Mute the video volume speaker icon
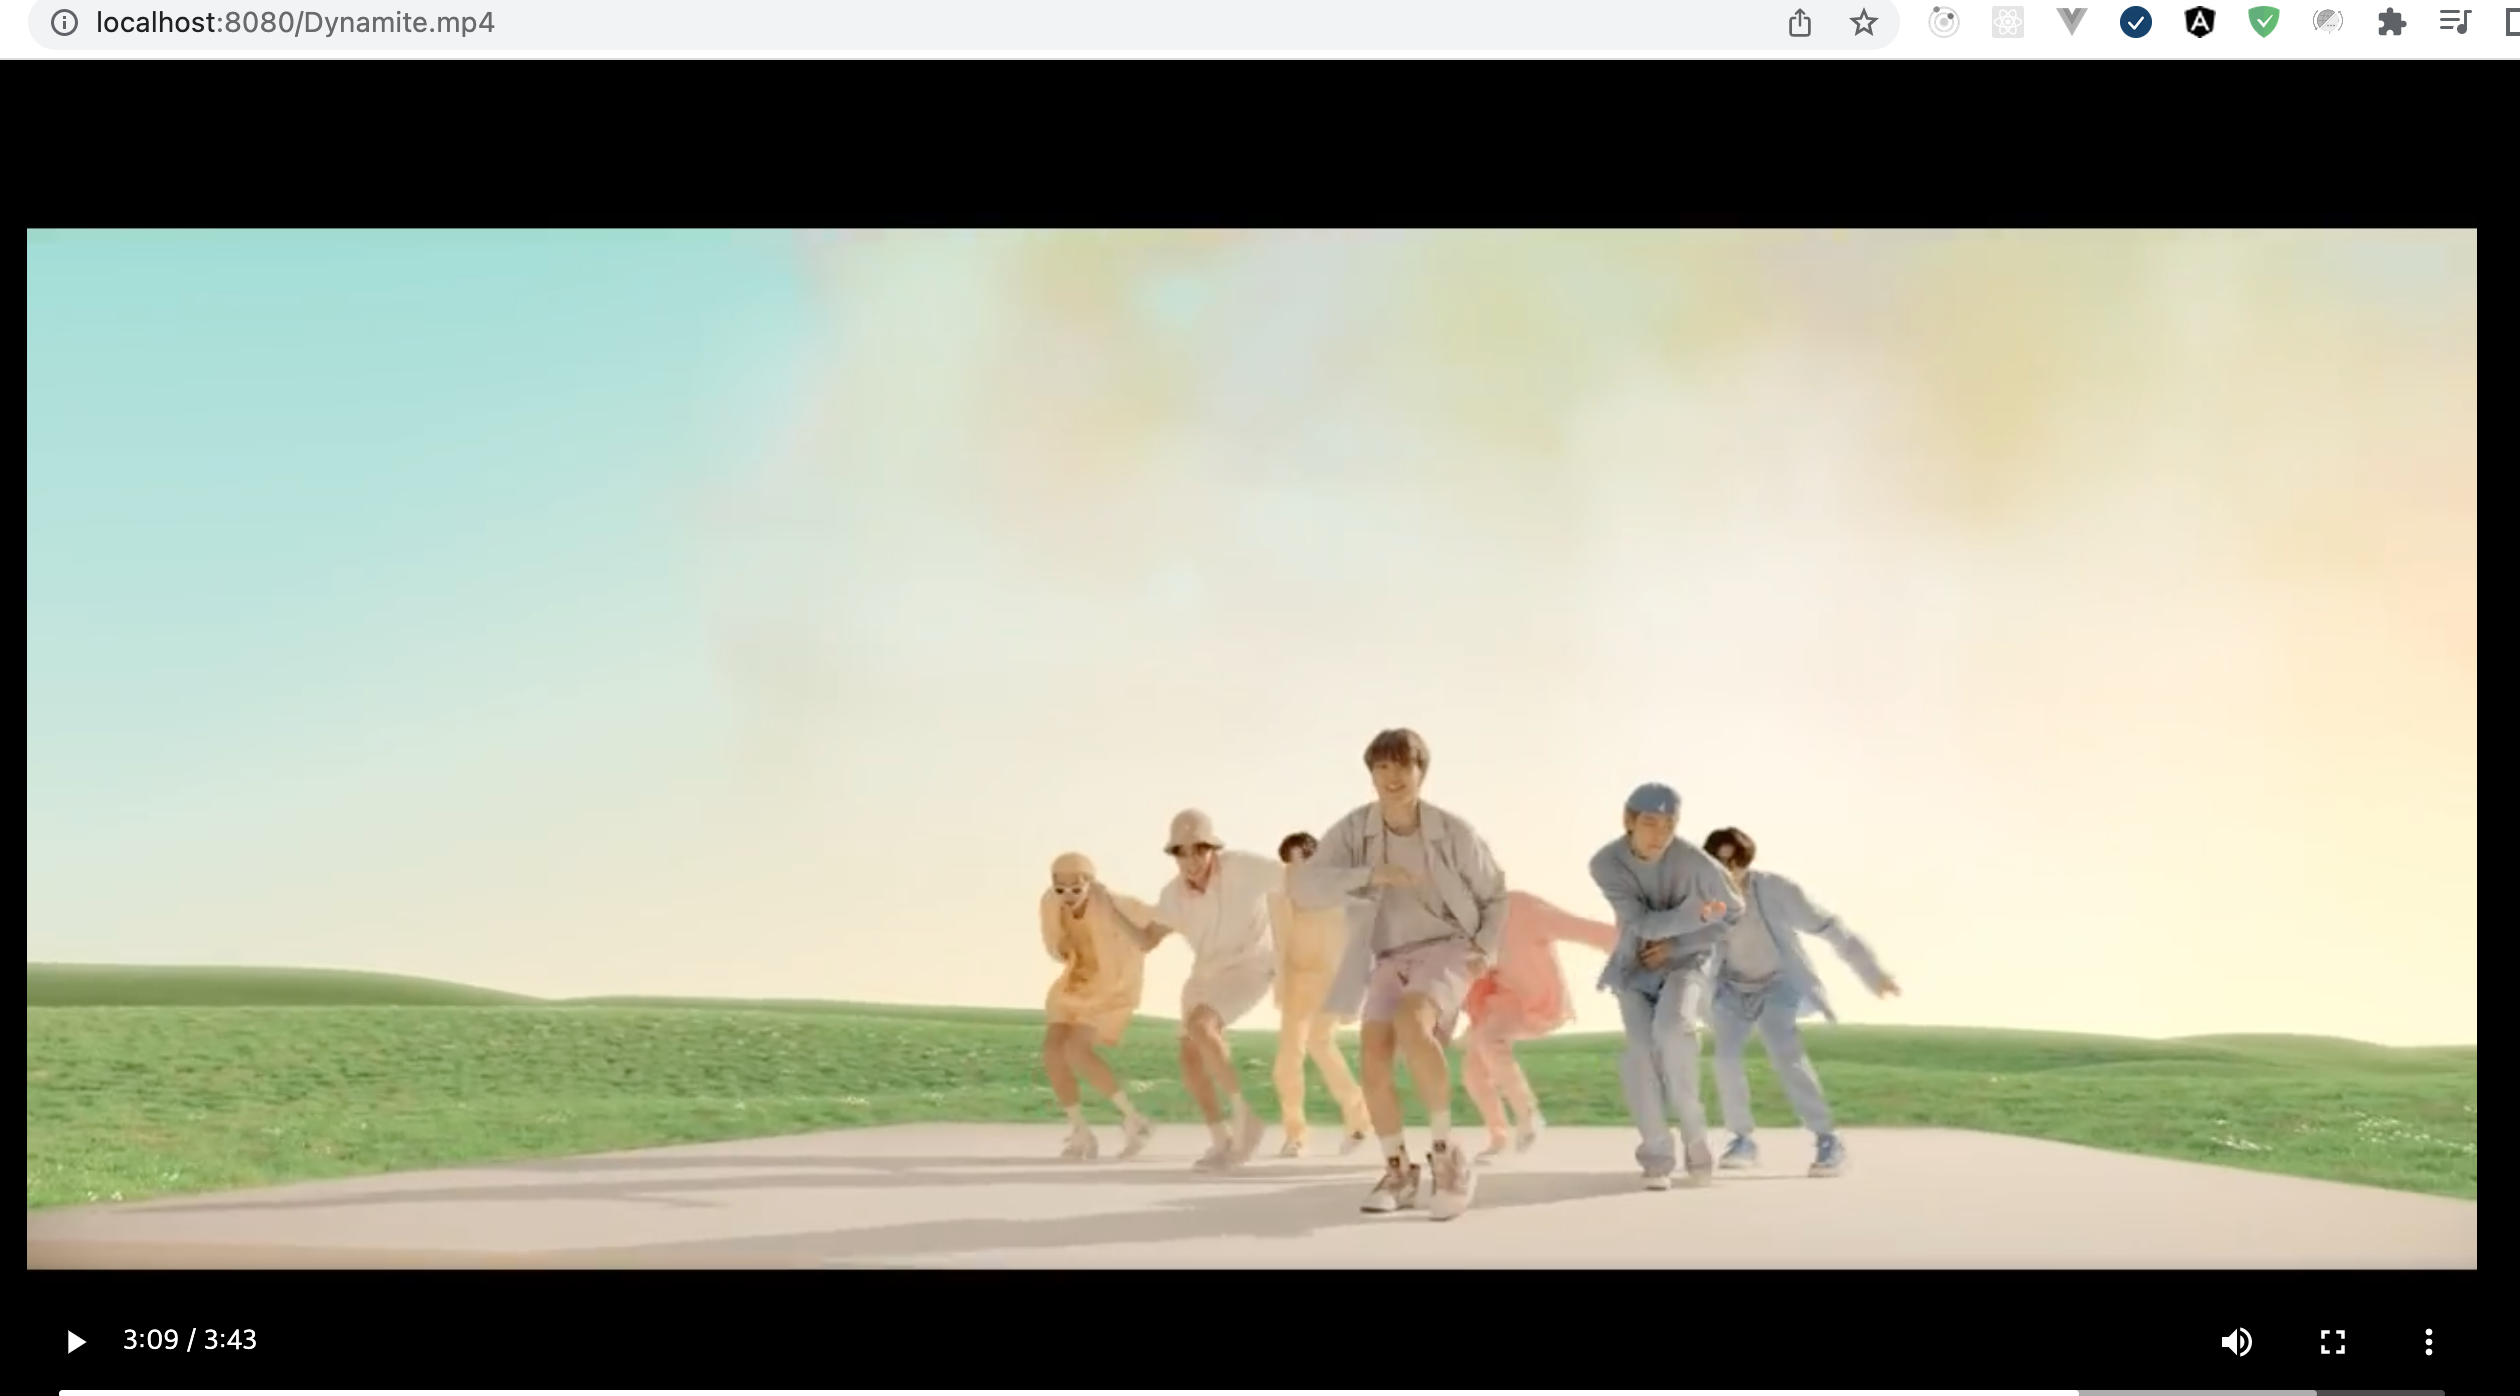2520x1396 pixels. (x=2236, y=1341)
